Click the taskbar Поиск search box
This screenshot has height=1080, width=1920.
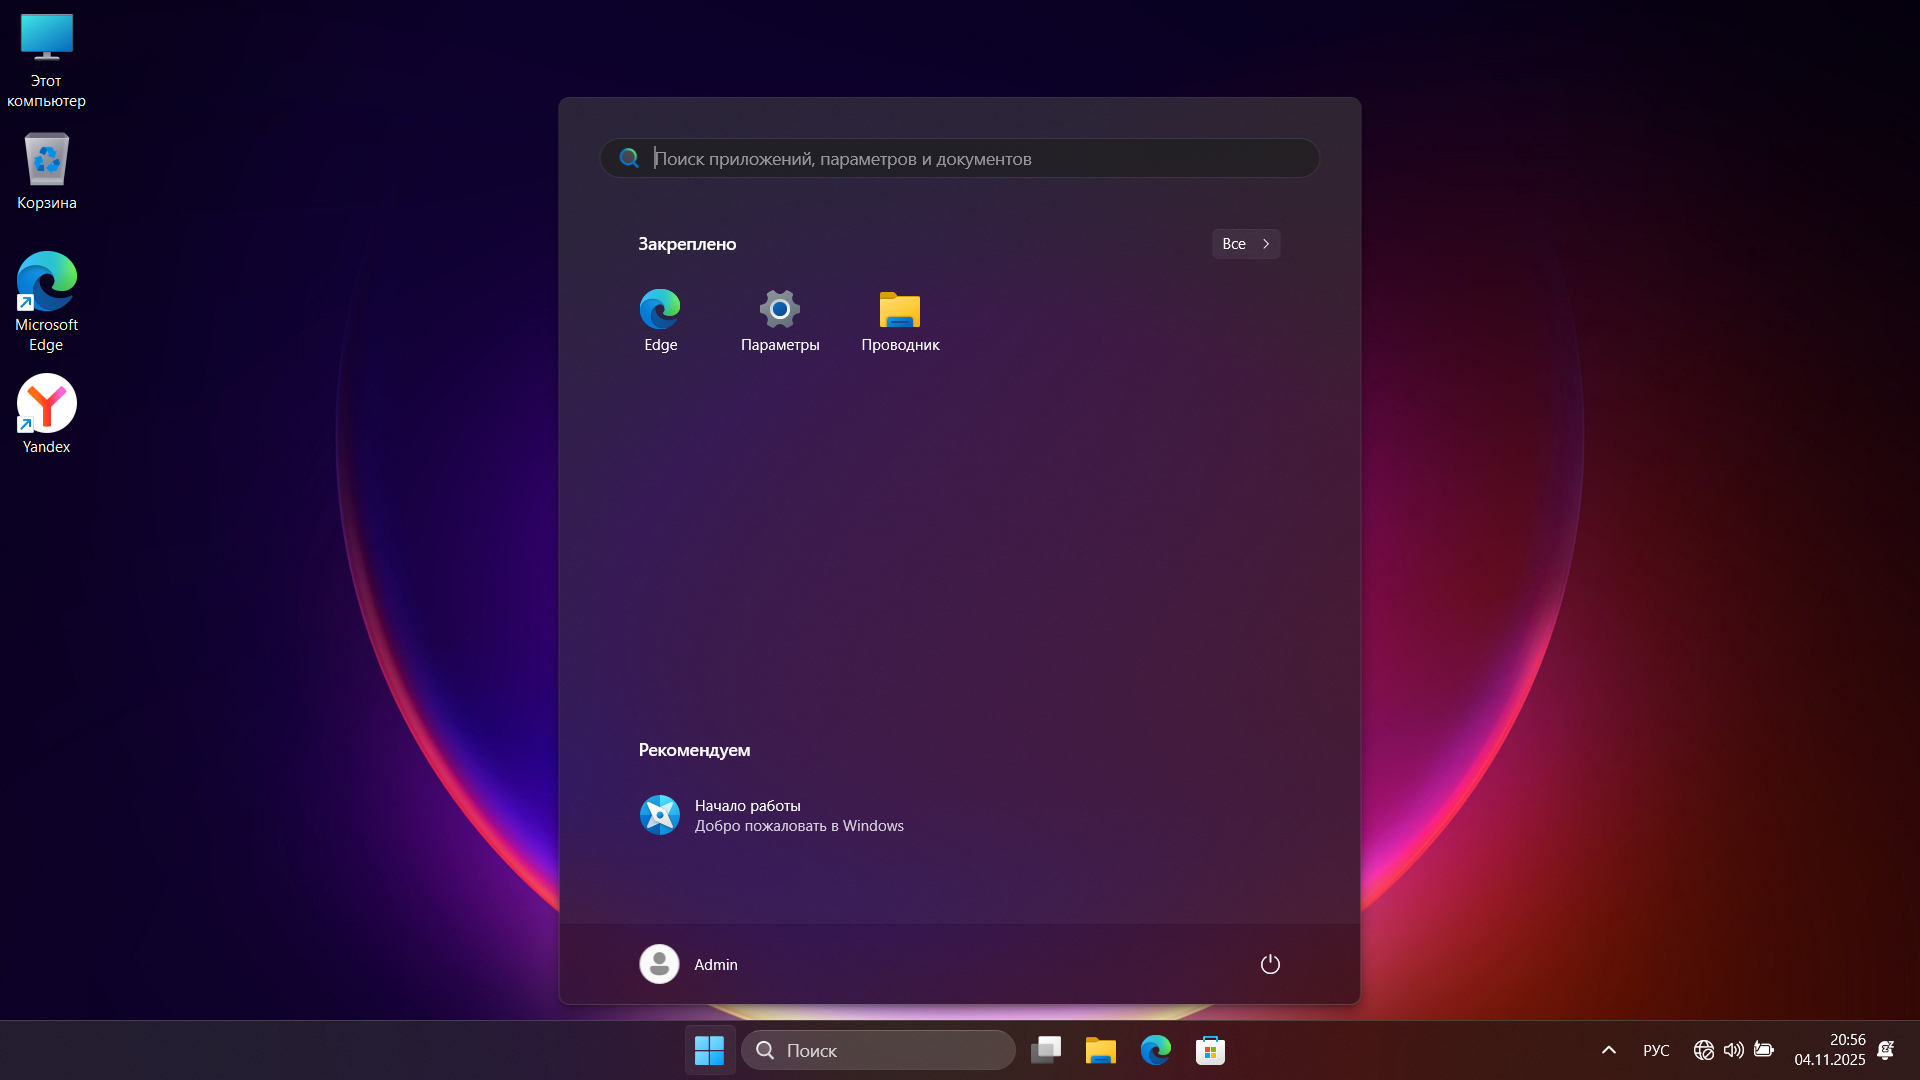[x=878, y=1050]
